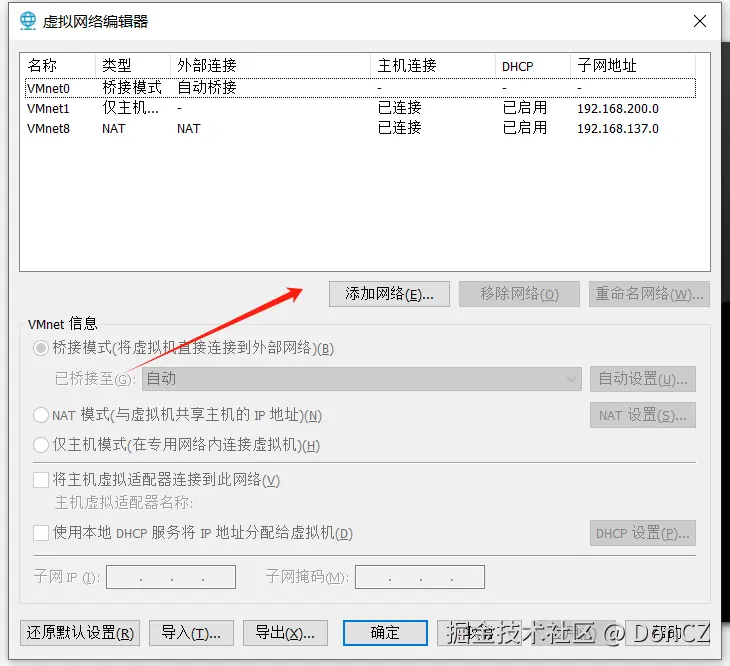This screenshot has height=666, width=730.
Task: Select 桥接模式 radio button
Action: pyautogui.click(x=41, y=348)
